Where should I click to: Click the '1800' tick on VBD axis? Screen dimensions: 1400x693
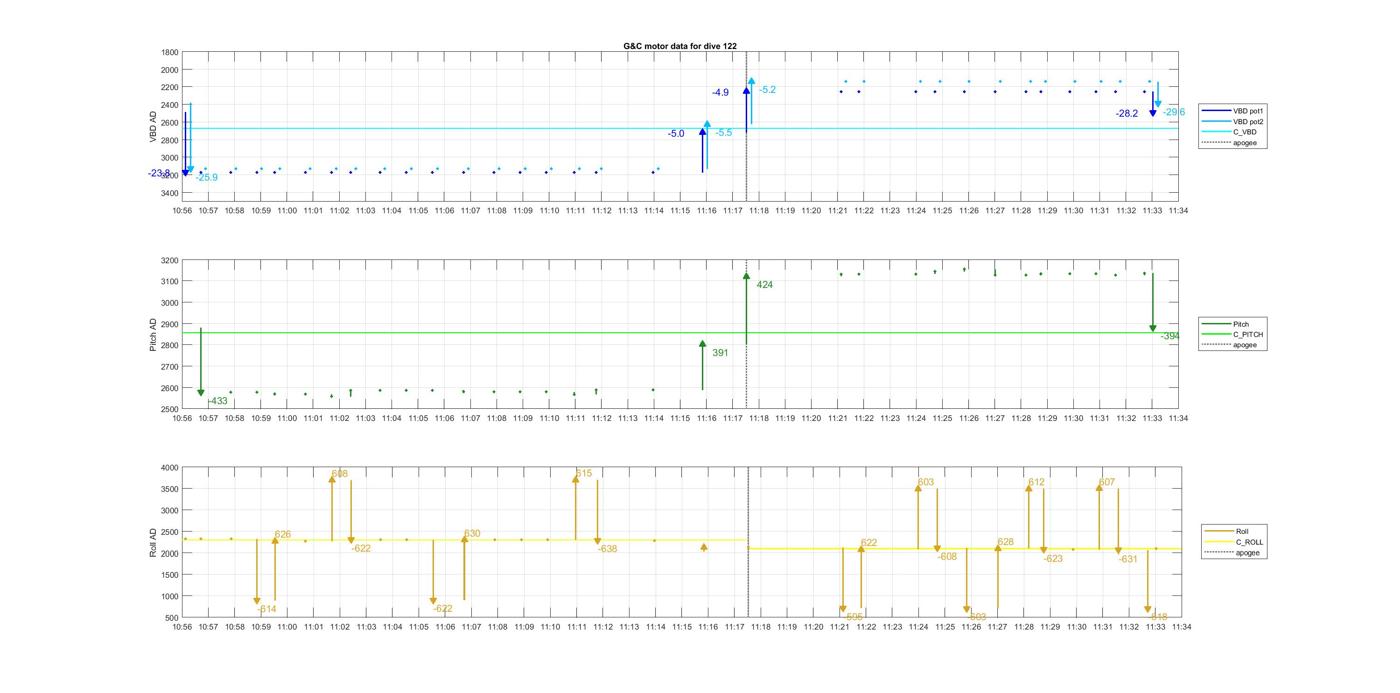click(170, 52)
